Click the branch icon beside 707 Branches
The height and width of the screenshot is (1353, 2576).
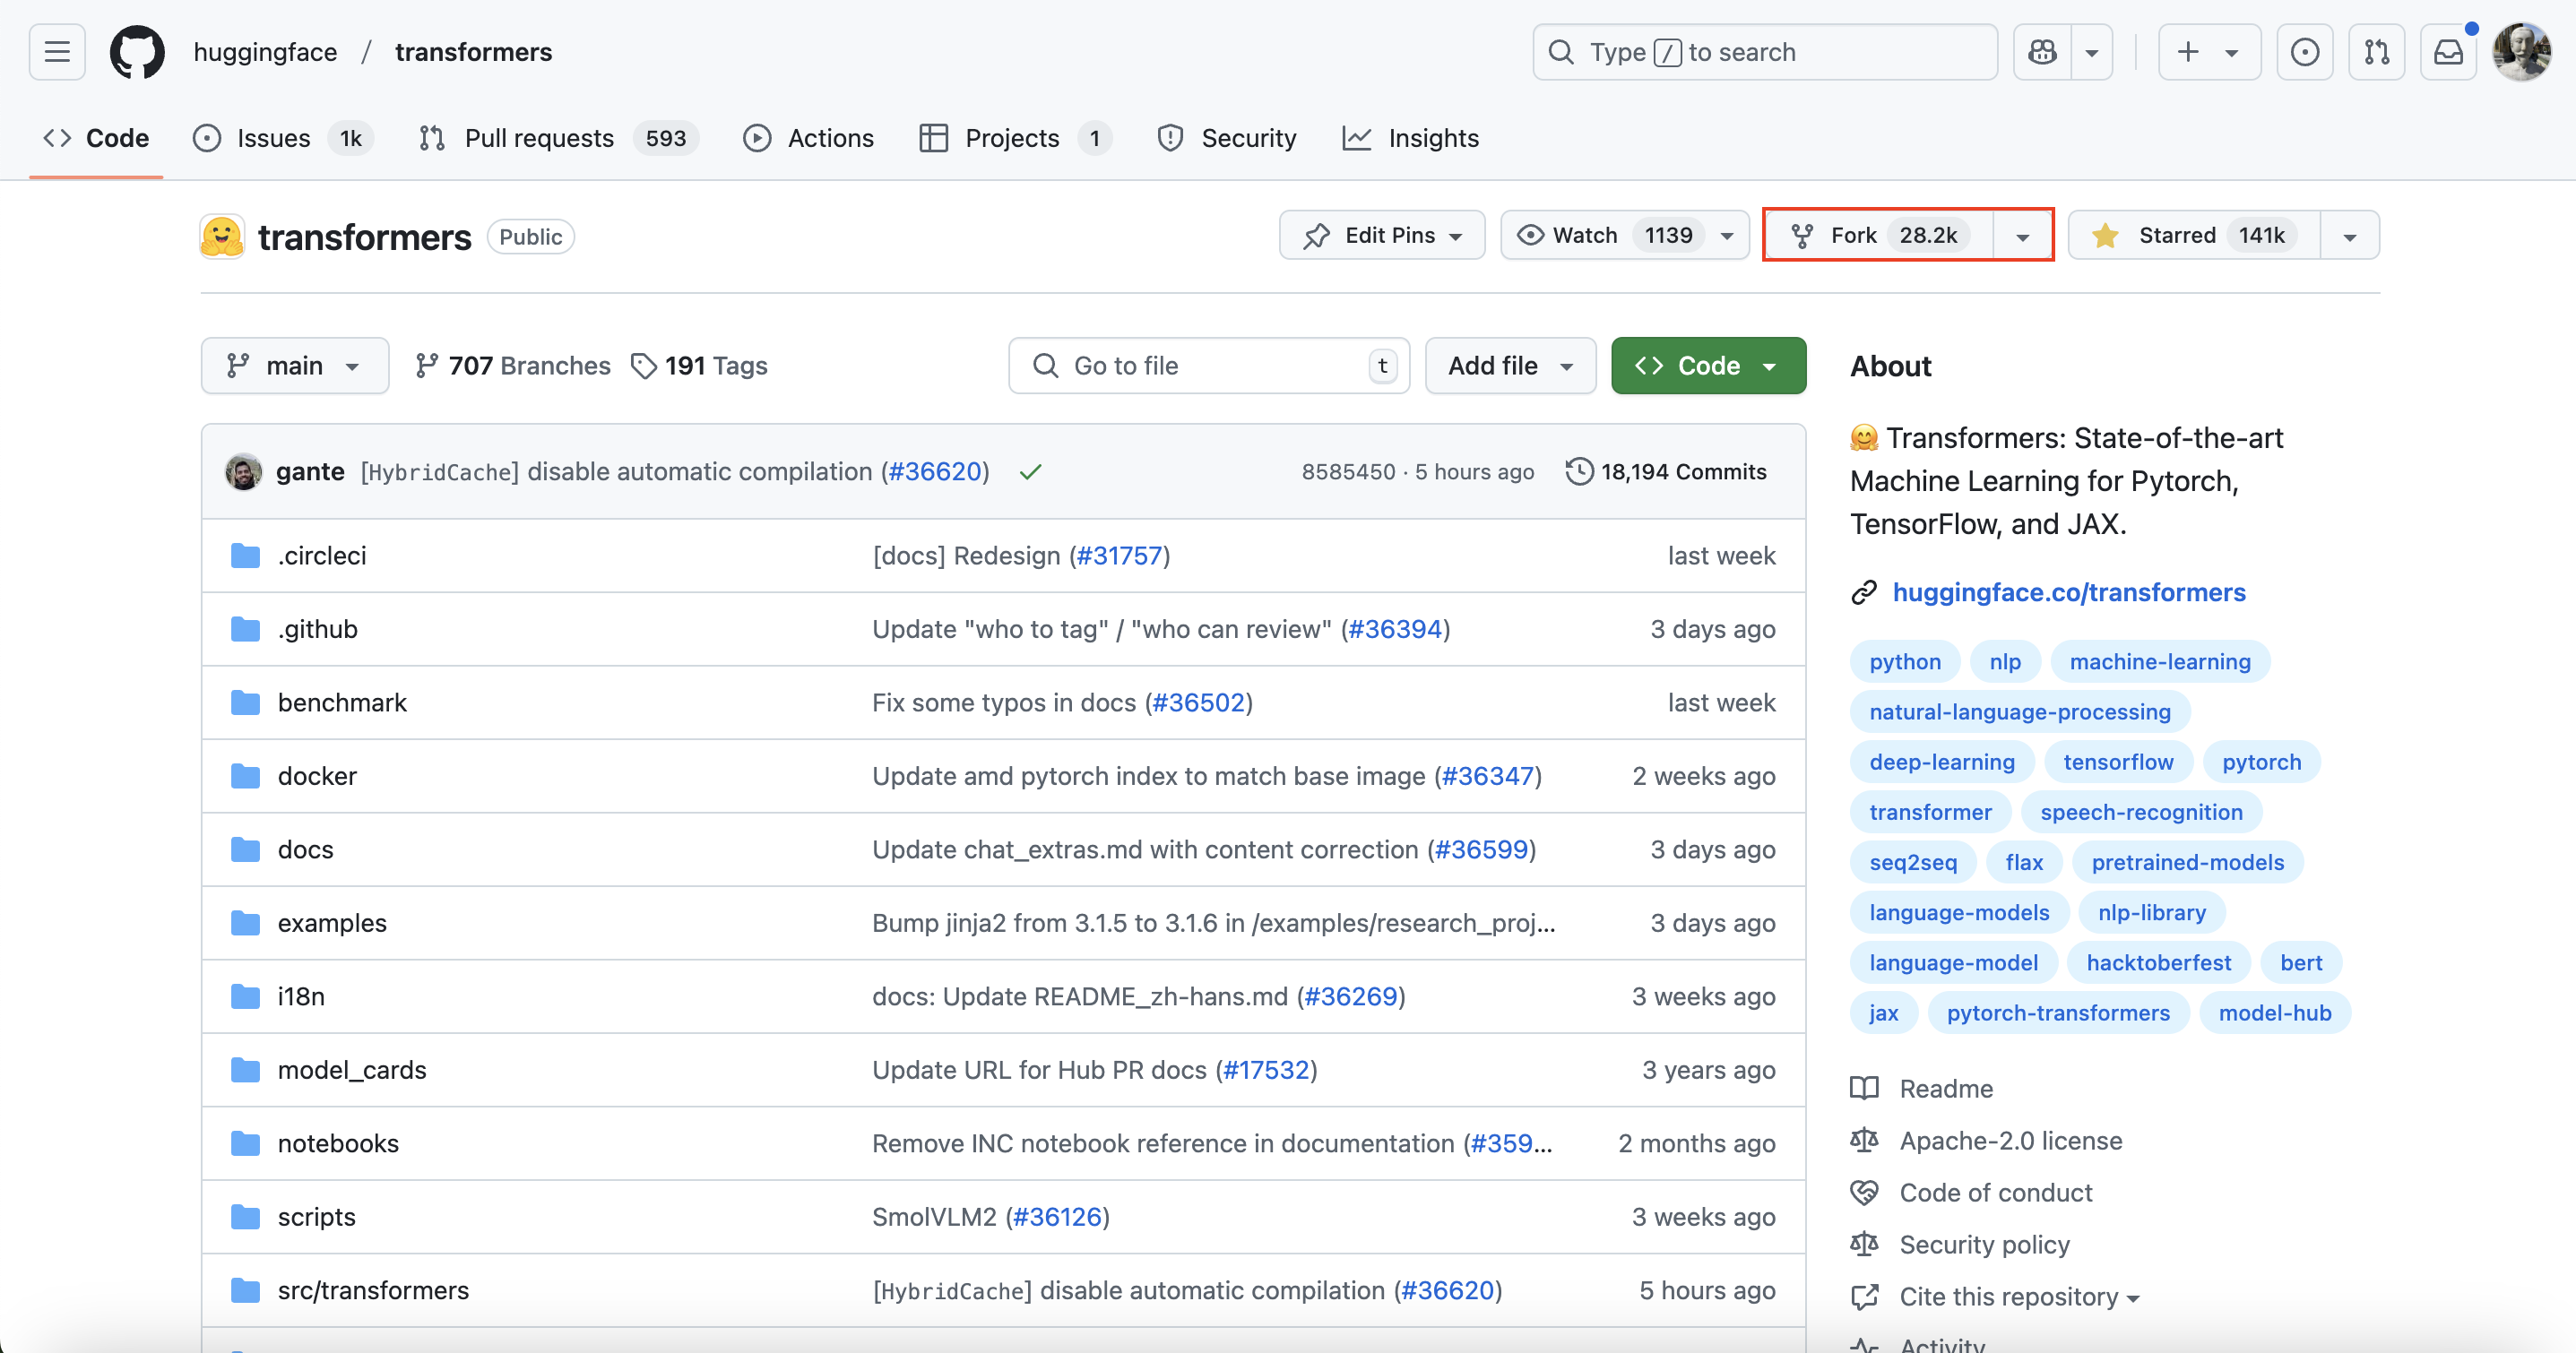pyautogui.click(x=427, y=366)
